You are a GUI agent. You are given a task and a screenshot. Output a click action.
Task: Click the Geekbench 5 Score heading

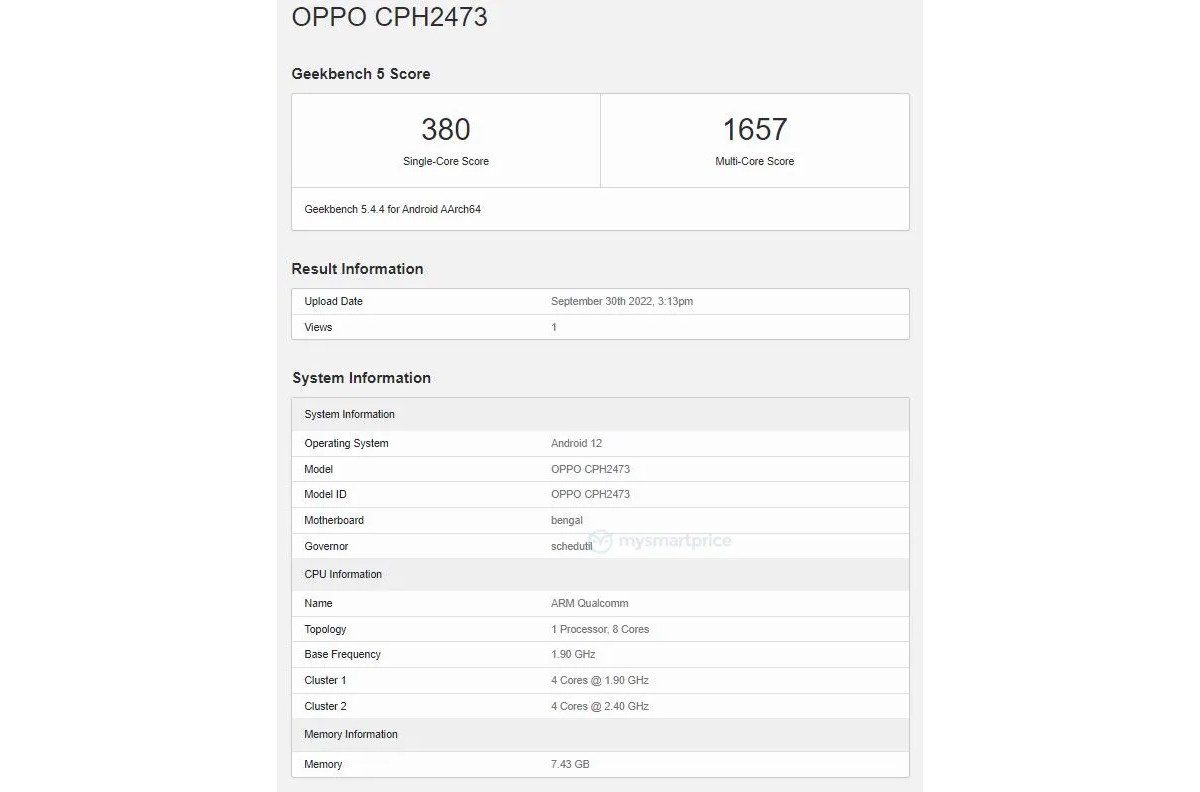(361, 73)
